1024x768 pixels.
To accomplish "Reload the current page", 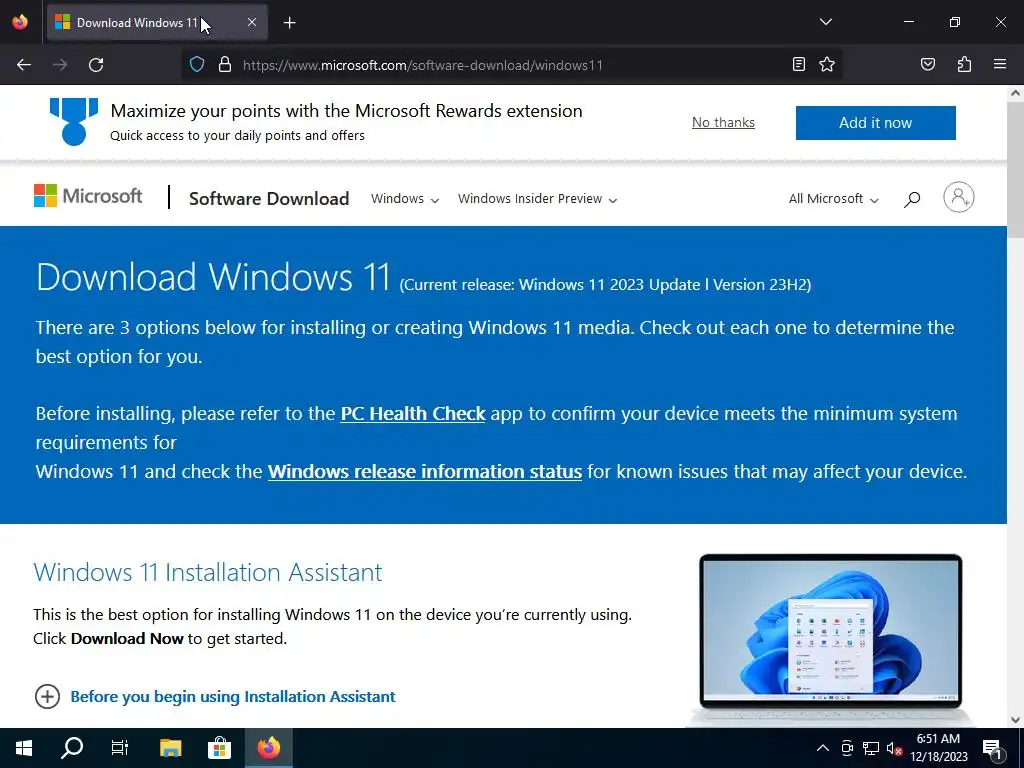I will click(96, 65).
